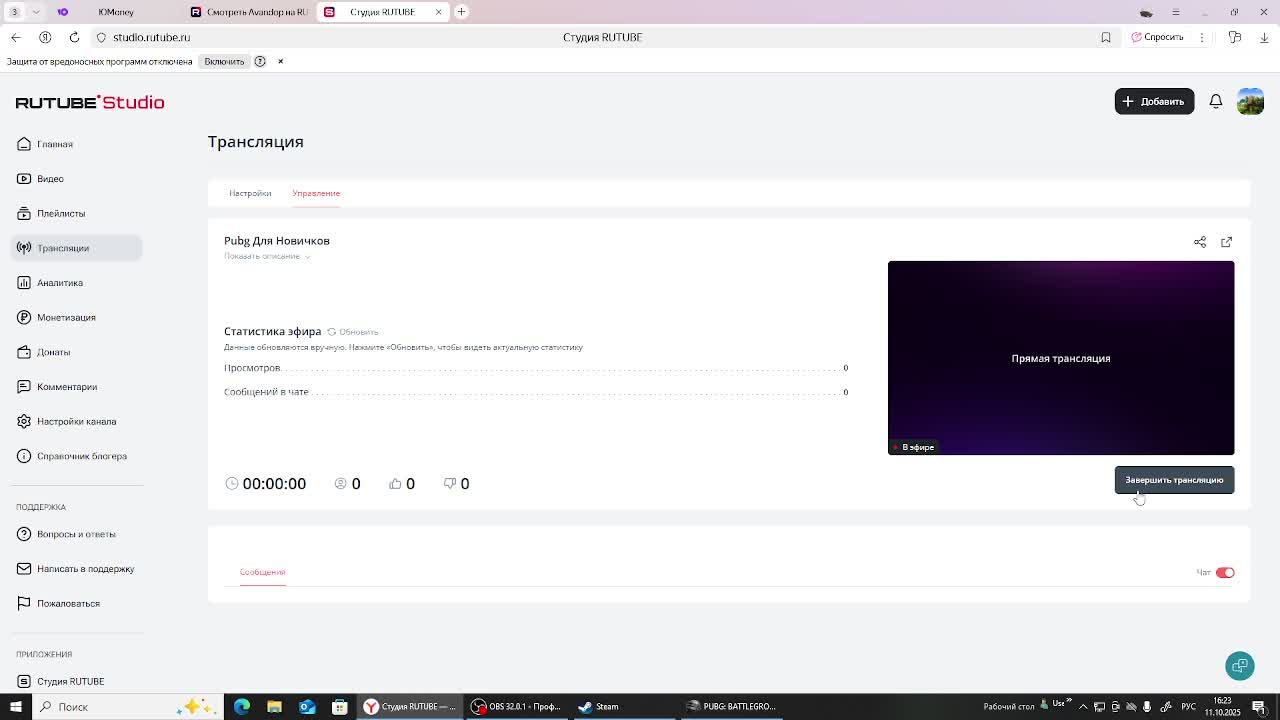Open Windows Start menu
Viewport: 1280px width, 720px height.
15,707
